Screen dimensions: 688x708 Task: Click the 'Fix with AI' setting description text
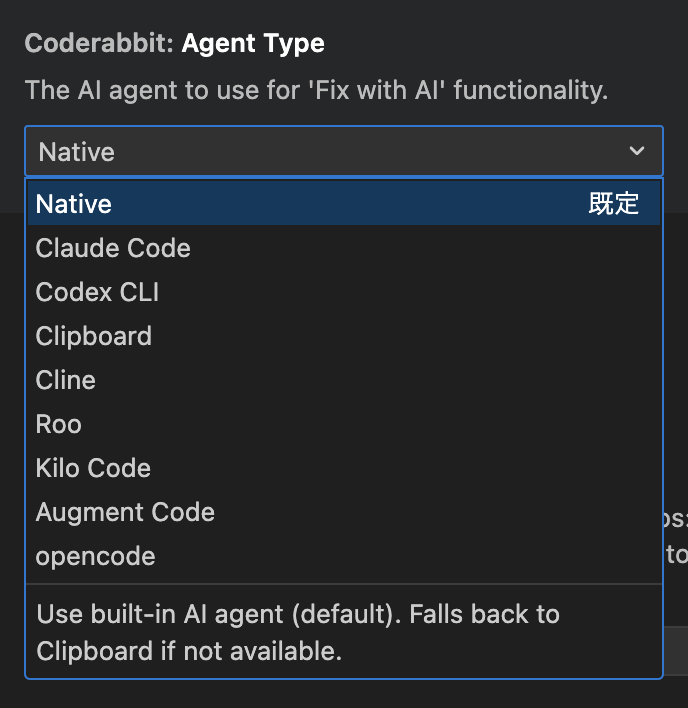coord(316,90)
